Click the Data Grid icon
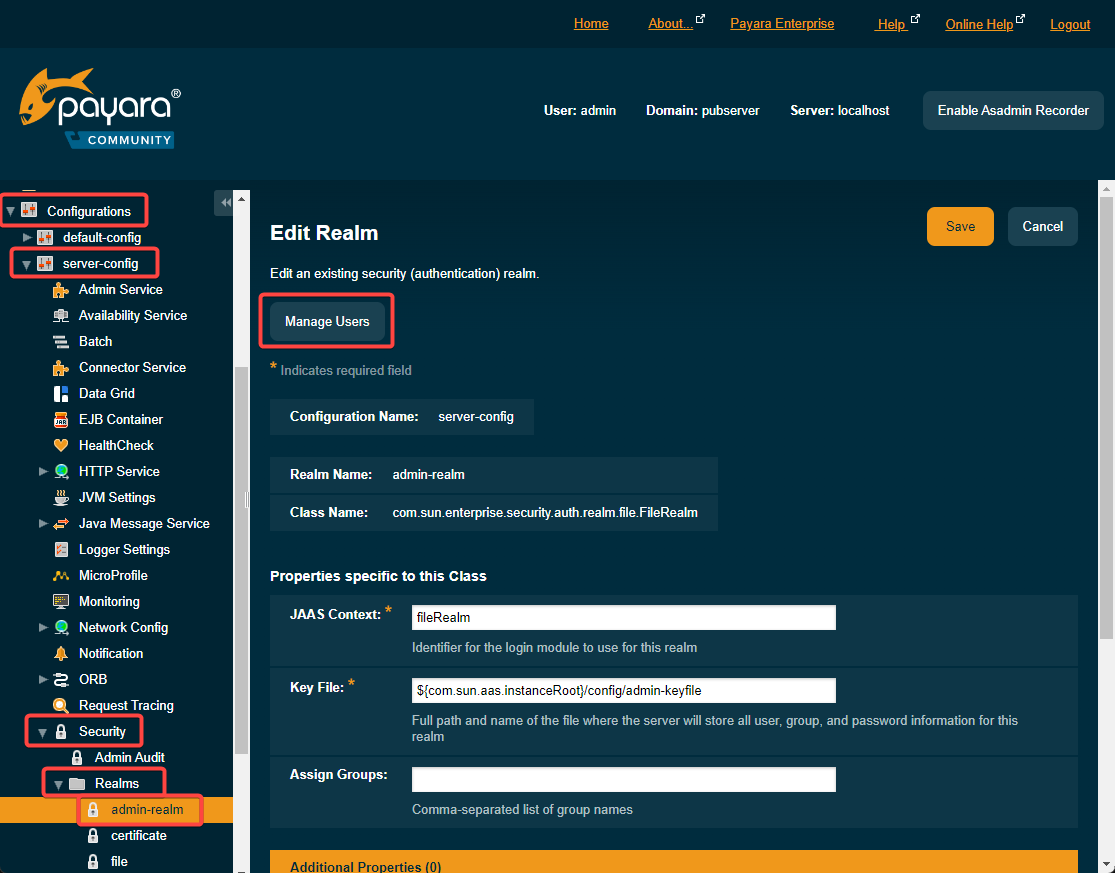 (61, 393)
